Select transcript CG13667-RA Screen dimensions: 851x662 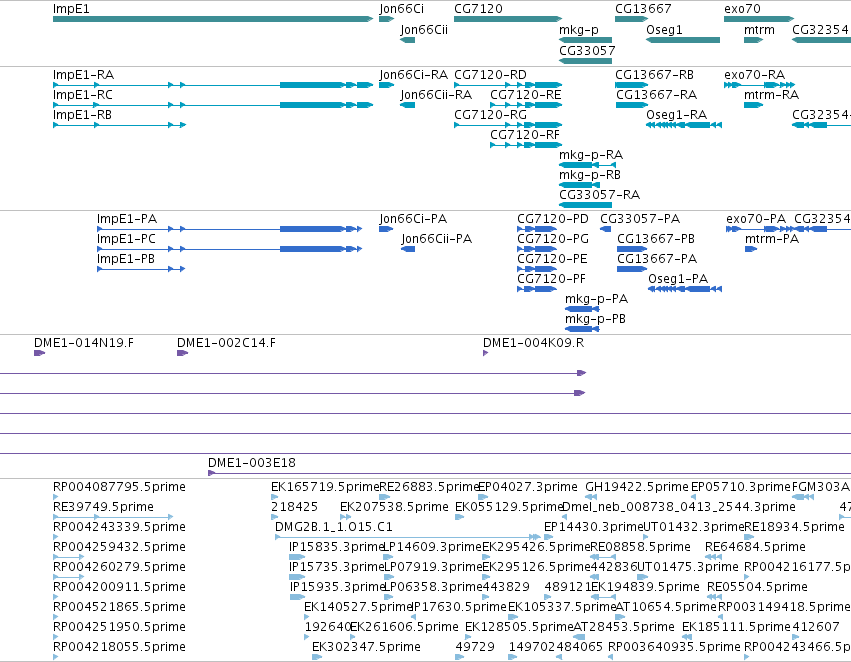click(x=631, y=105)
